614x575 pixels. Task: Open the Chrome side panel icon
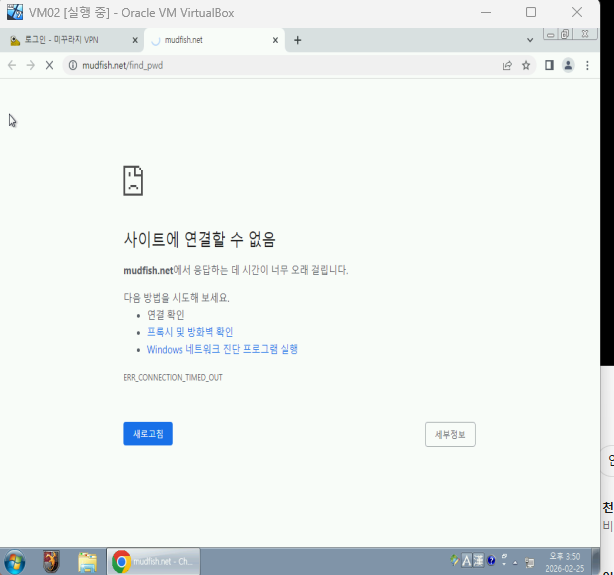click(x=549, y=65)
